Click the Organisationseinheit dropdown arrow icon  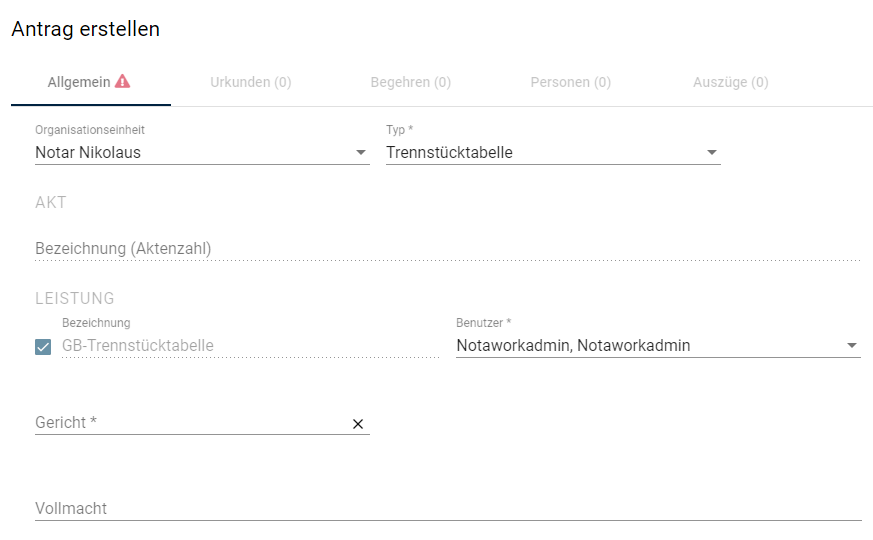tap(361, 153)
